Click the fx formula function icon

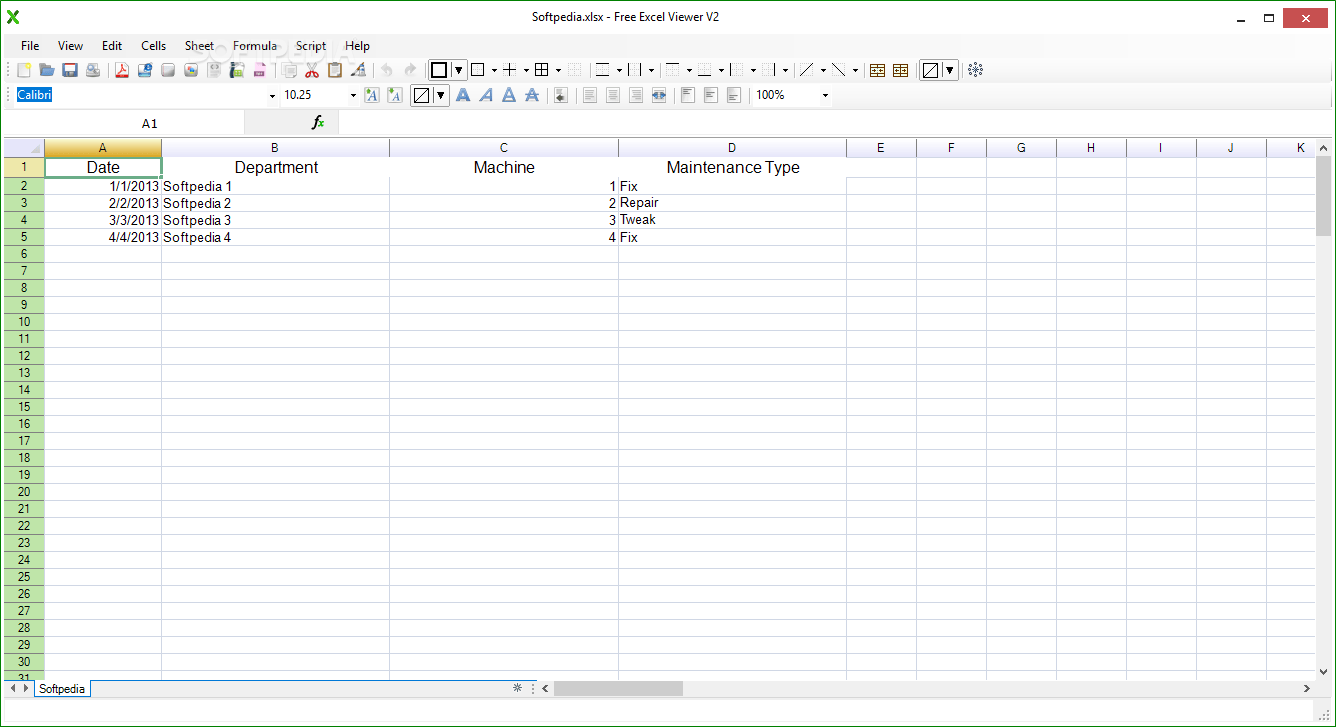318,122
